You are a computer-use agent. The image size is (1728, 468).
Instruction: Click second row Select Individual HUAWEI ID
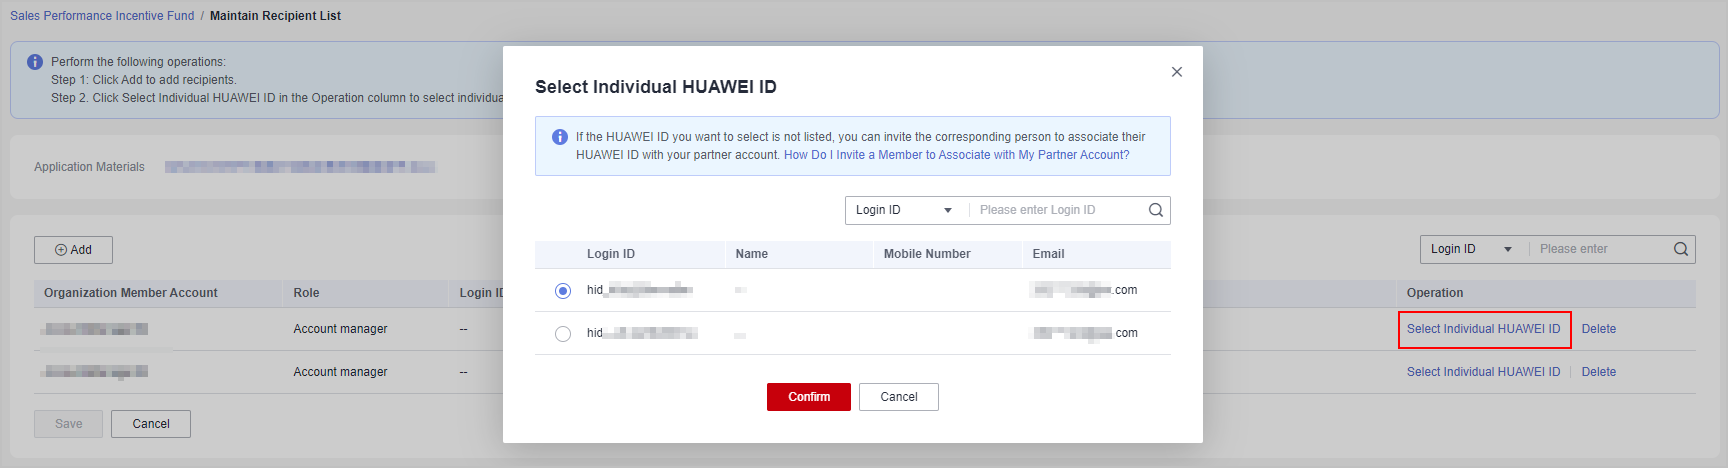[1483, 372]
